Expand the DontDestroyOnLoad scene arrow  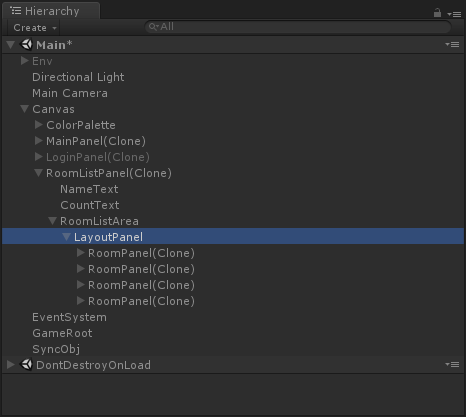pyautogui.click(x=11, y=364)
